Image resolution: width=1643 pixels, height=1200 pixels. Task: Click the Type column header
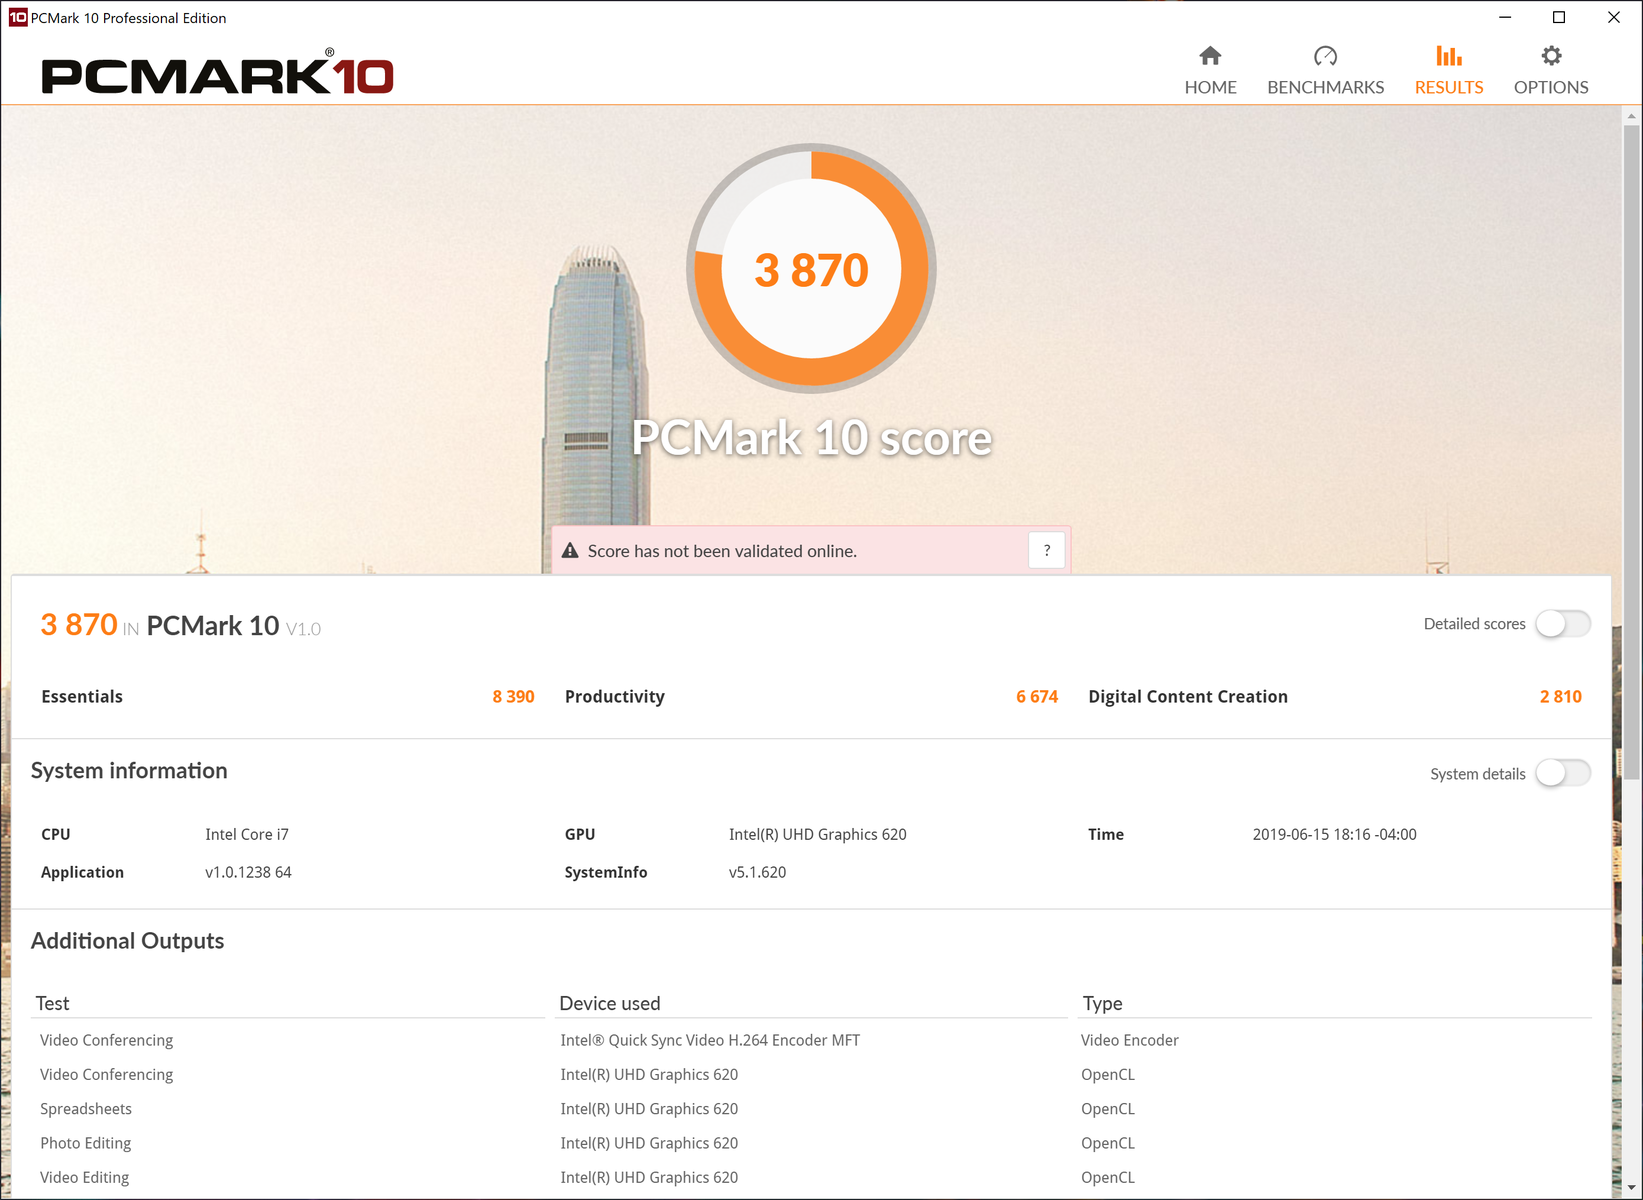pyautogui.click(x=1103, y=1003)
